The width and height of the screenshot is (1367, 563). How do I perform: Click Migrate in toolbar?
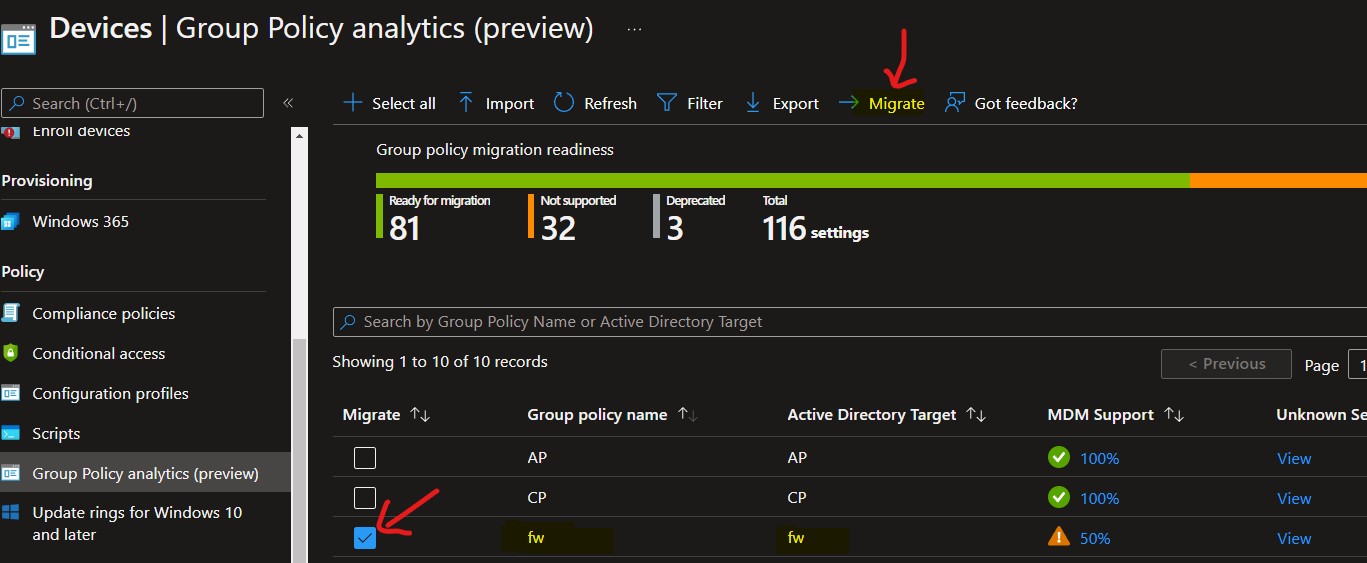click(x=882, y=103)
